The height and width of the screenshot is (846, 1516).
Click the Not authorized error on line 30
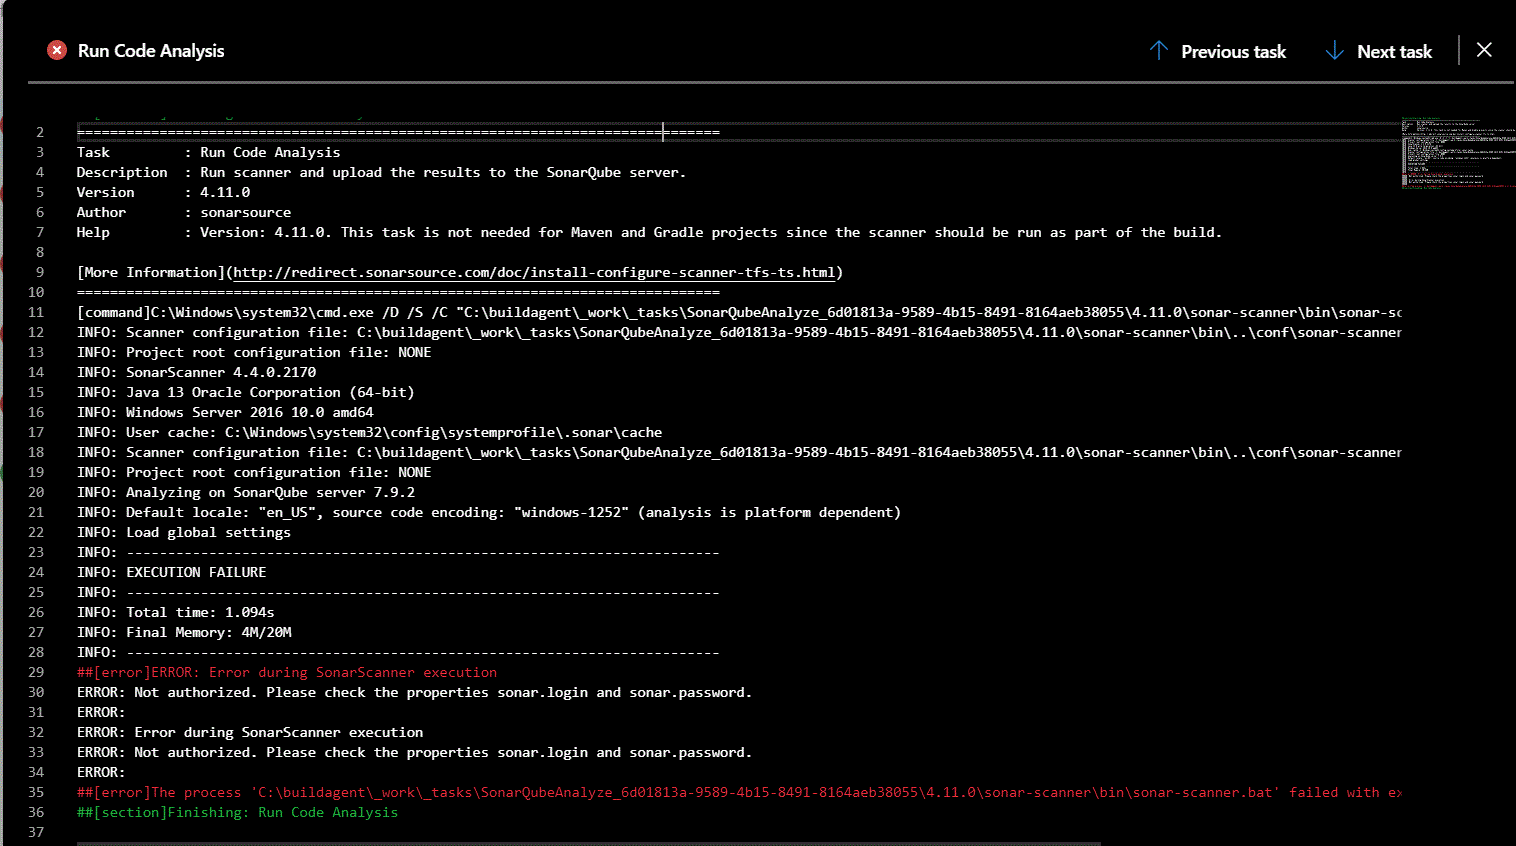(414, 692)
